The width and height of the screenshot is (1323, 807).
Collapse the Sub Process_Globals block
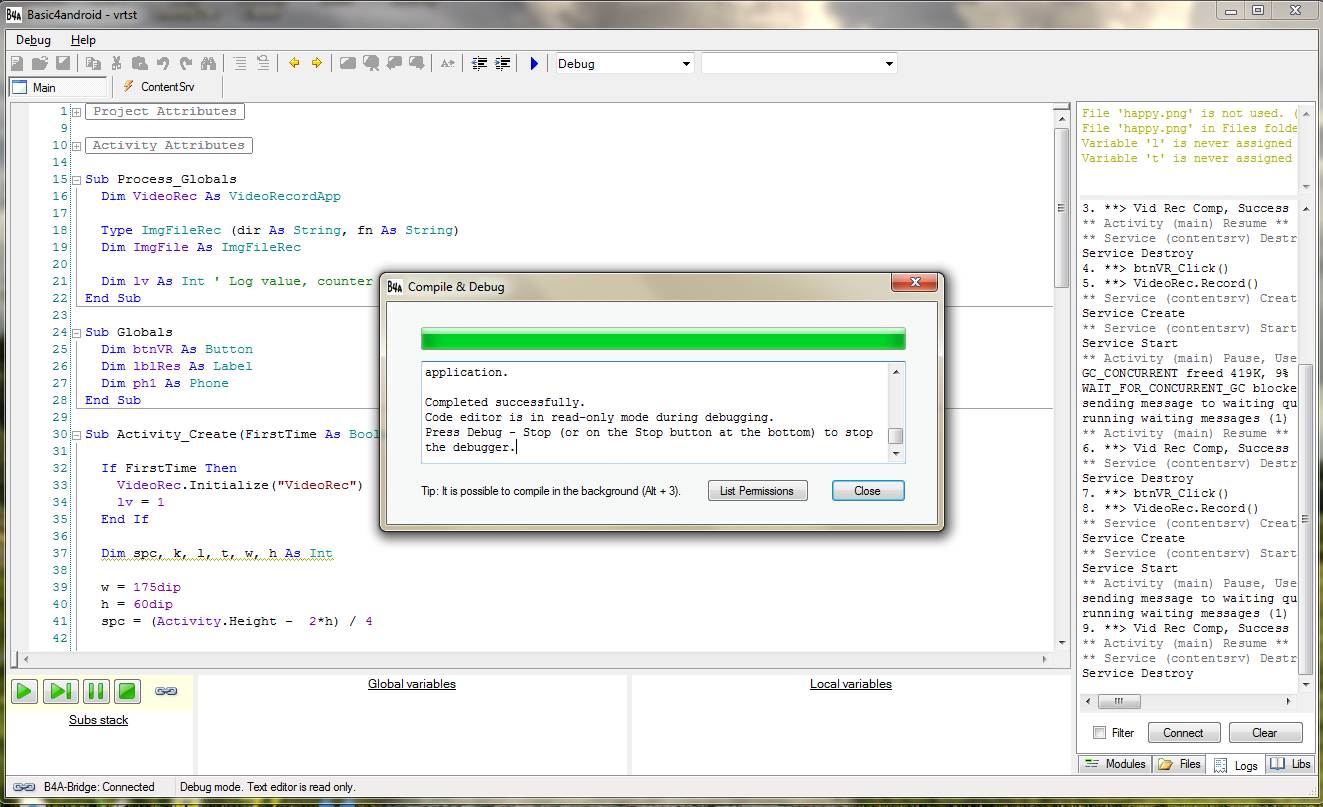76,180
